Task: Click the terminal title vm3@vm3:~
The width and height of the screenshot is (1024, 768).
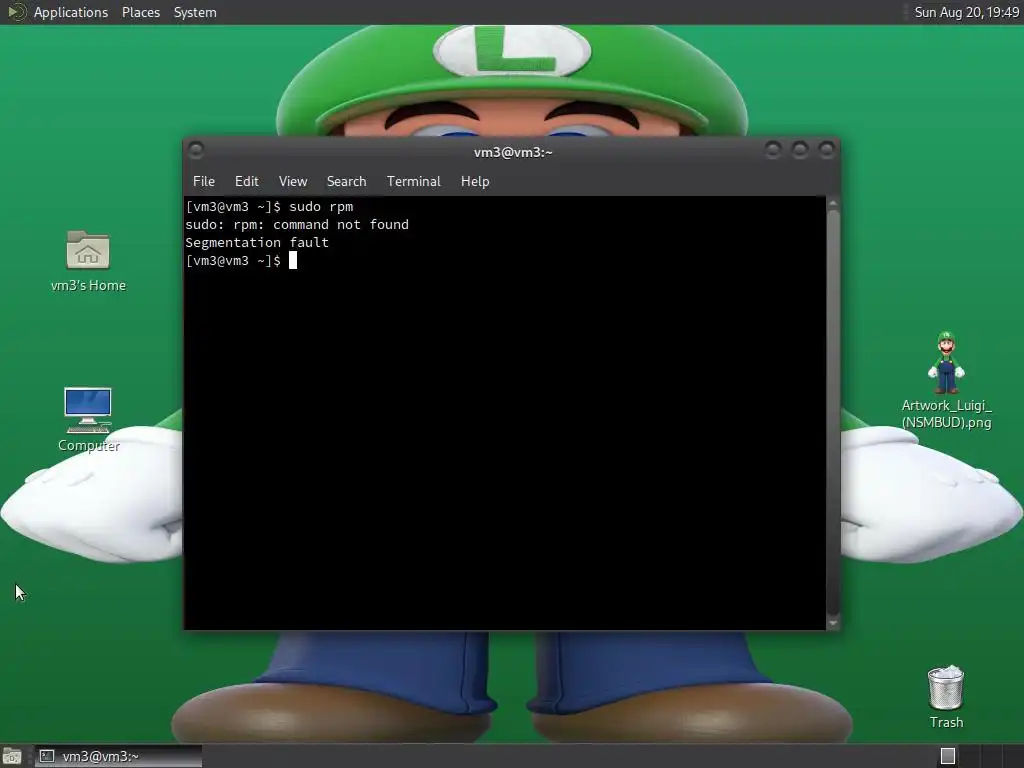Action: coord(513,152)
